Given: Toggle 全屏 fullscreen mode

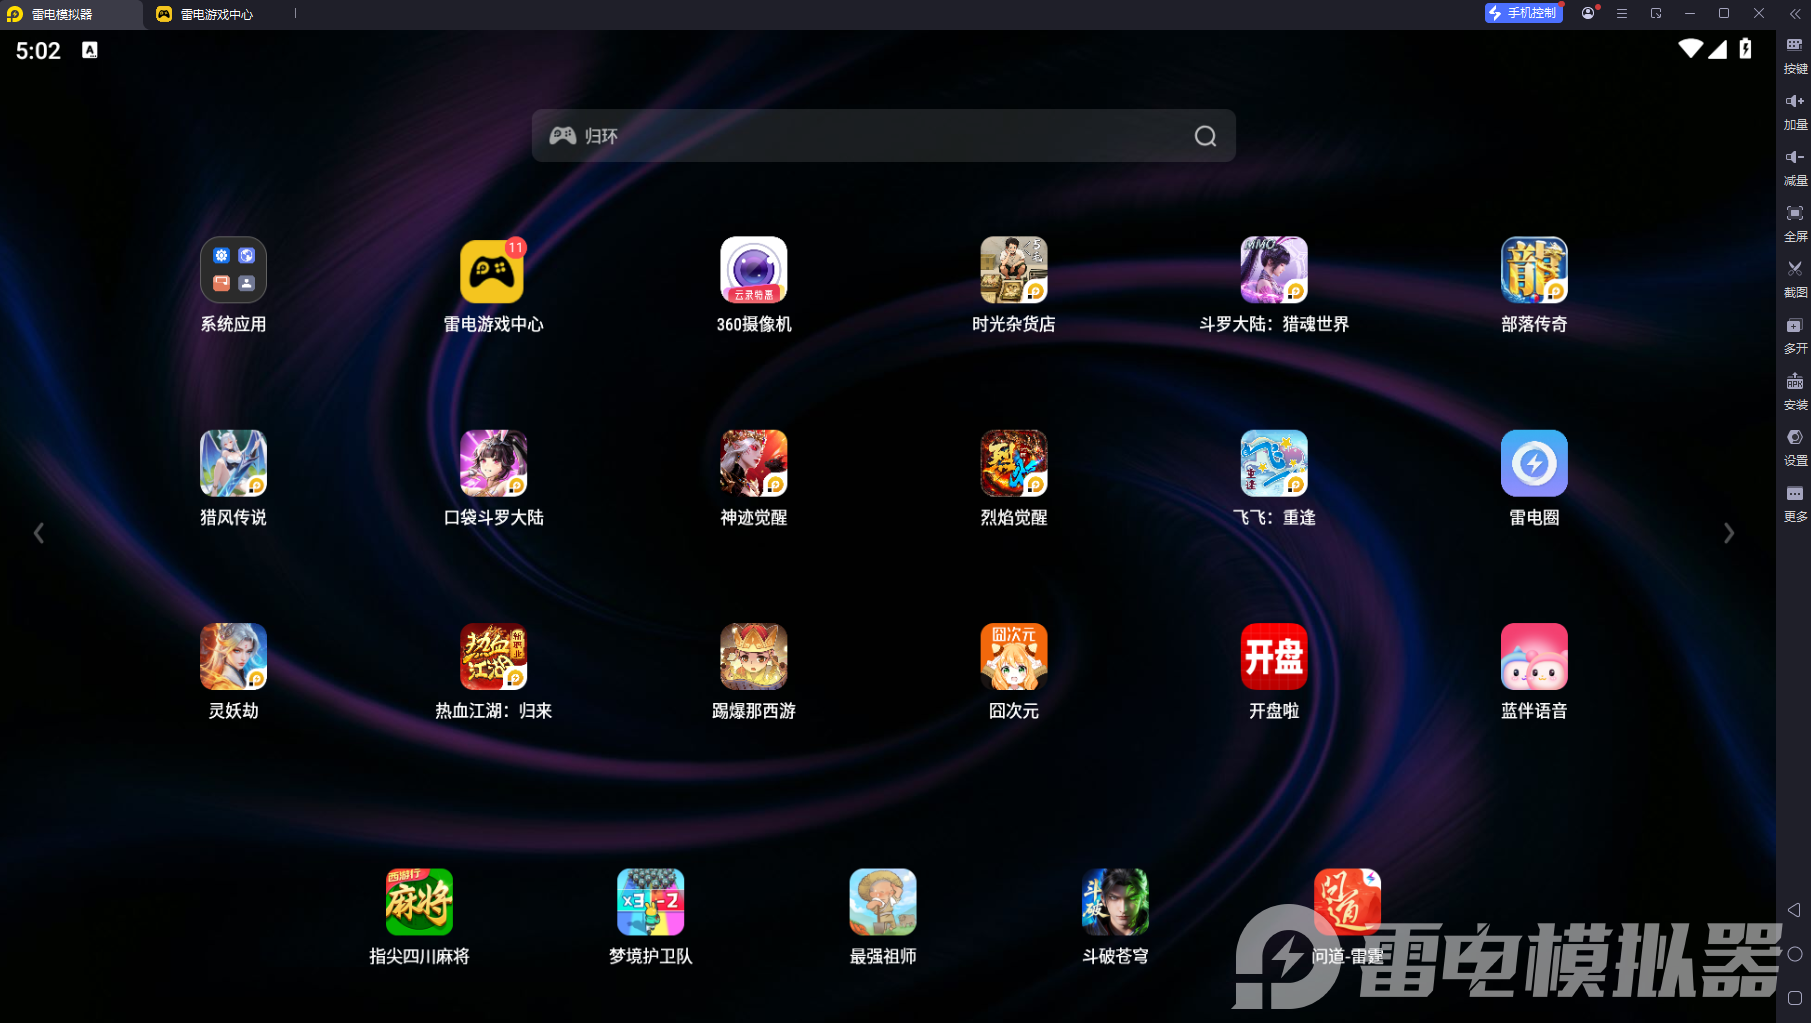Looking at the screenshot, I should tap(1795, 223).
